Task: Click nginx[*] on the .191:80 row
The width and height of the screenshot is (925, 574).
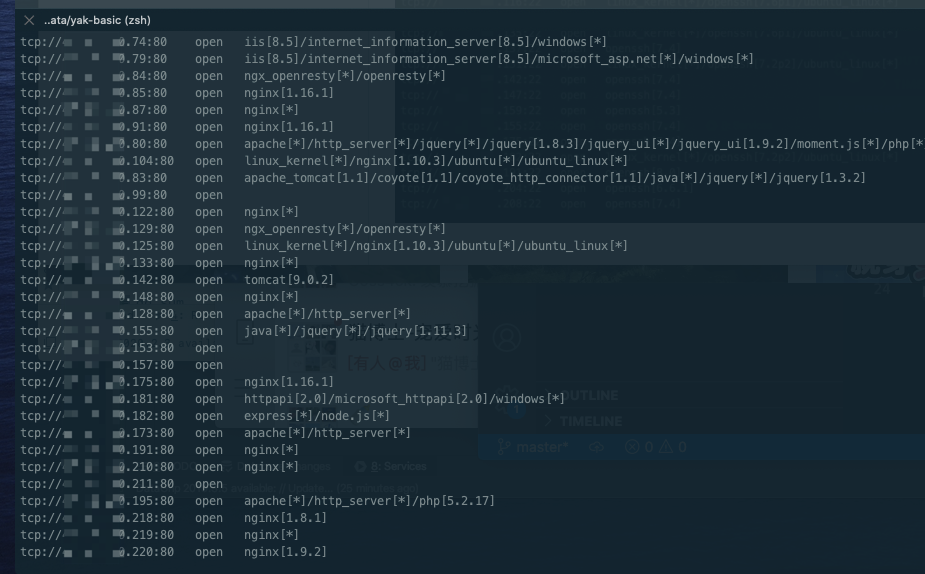Action: (271, 450)
